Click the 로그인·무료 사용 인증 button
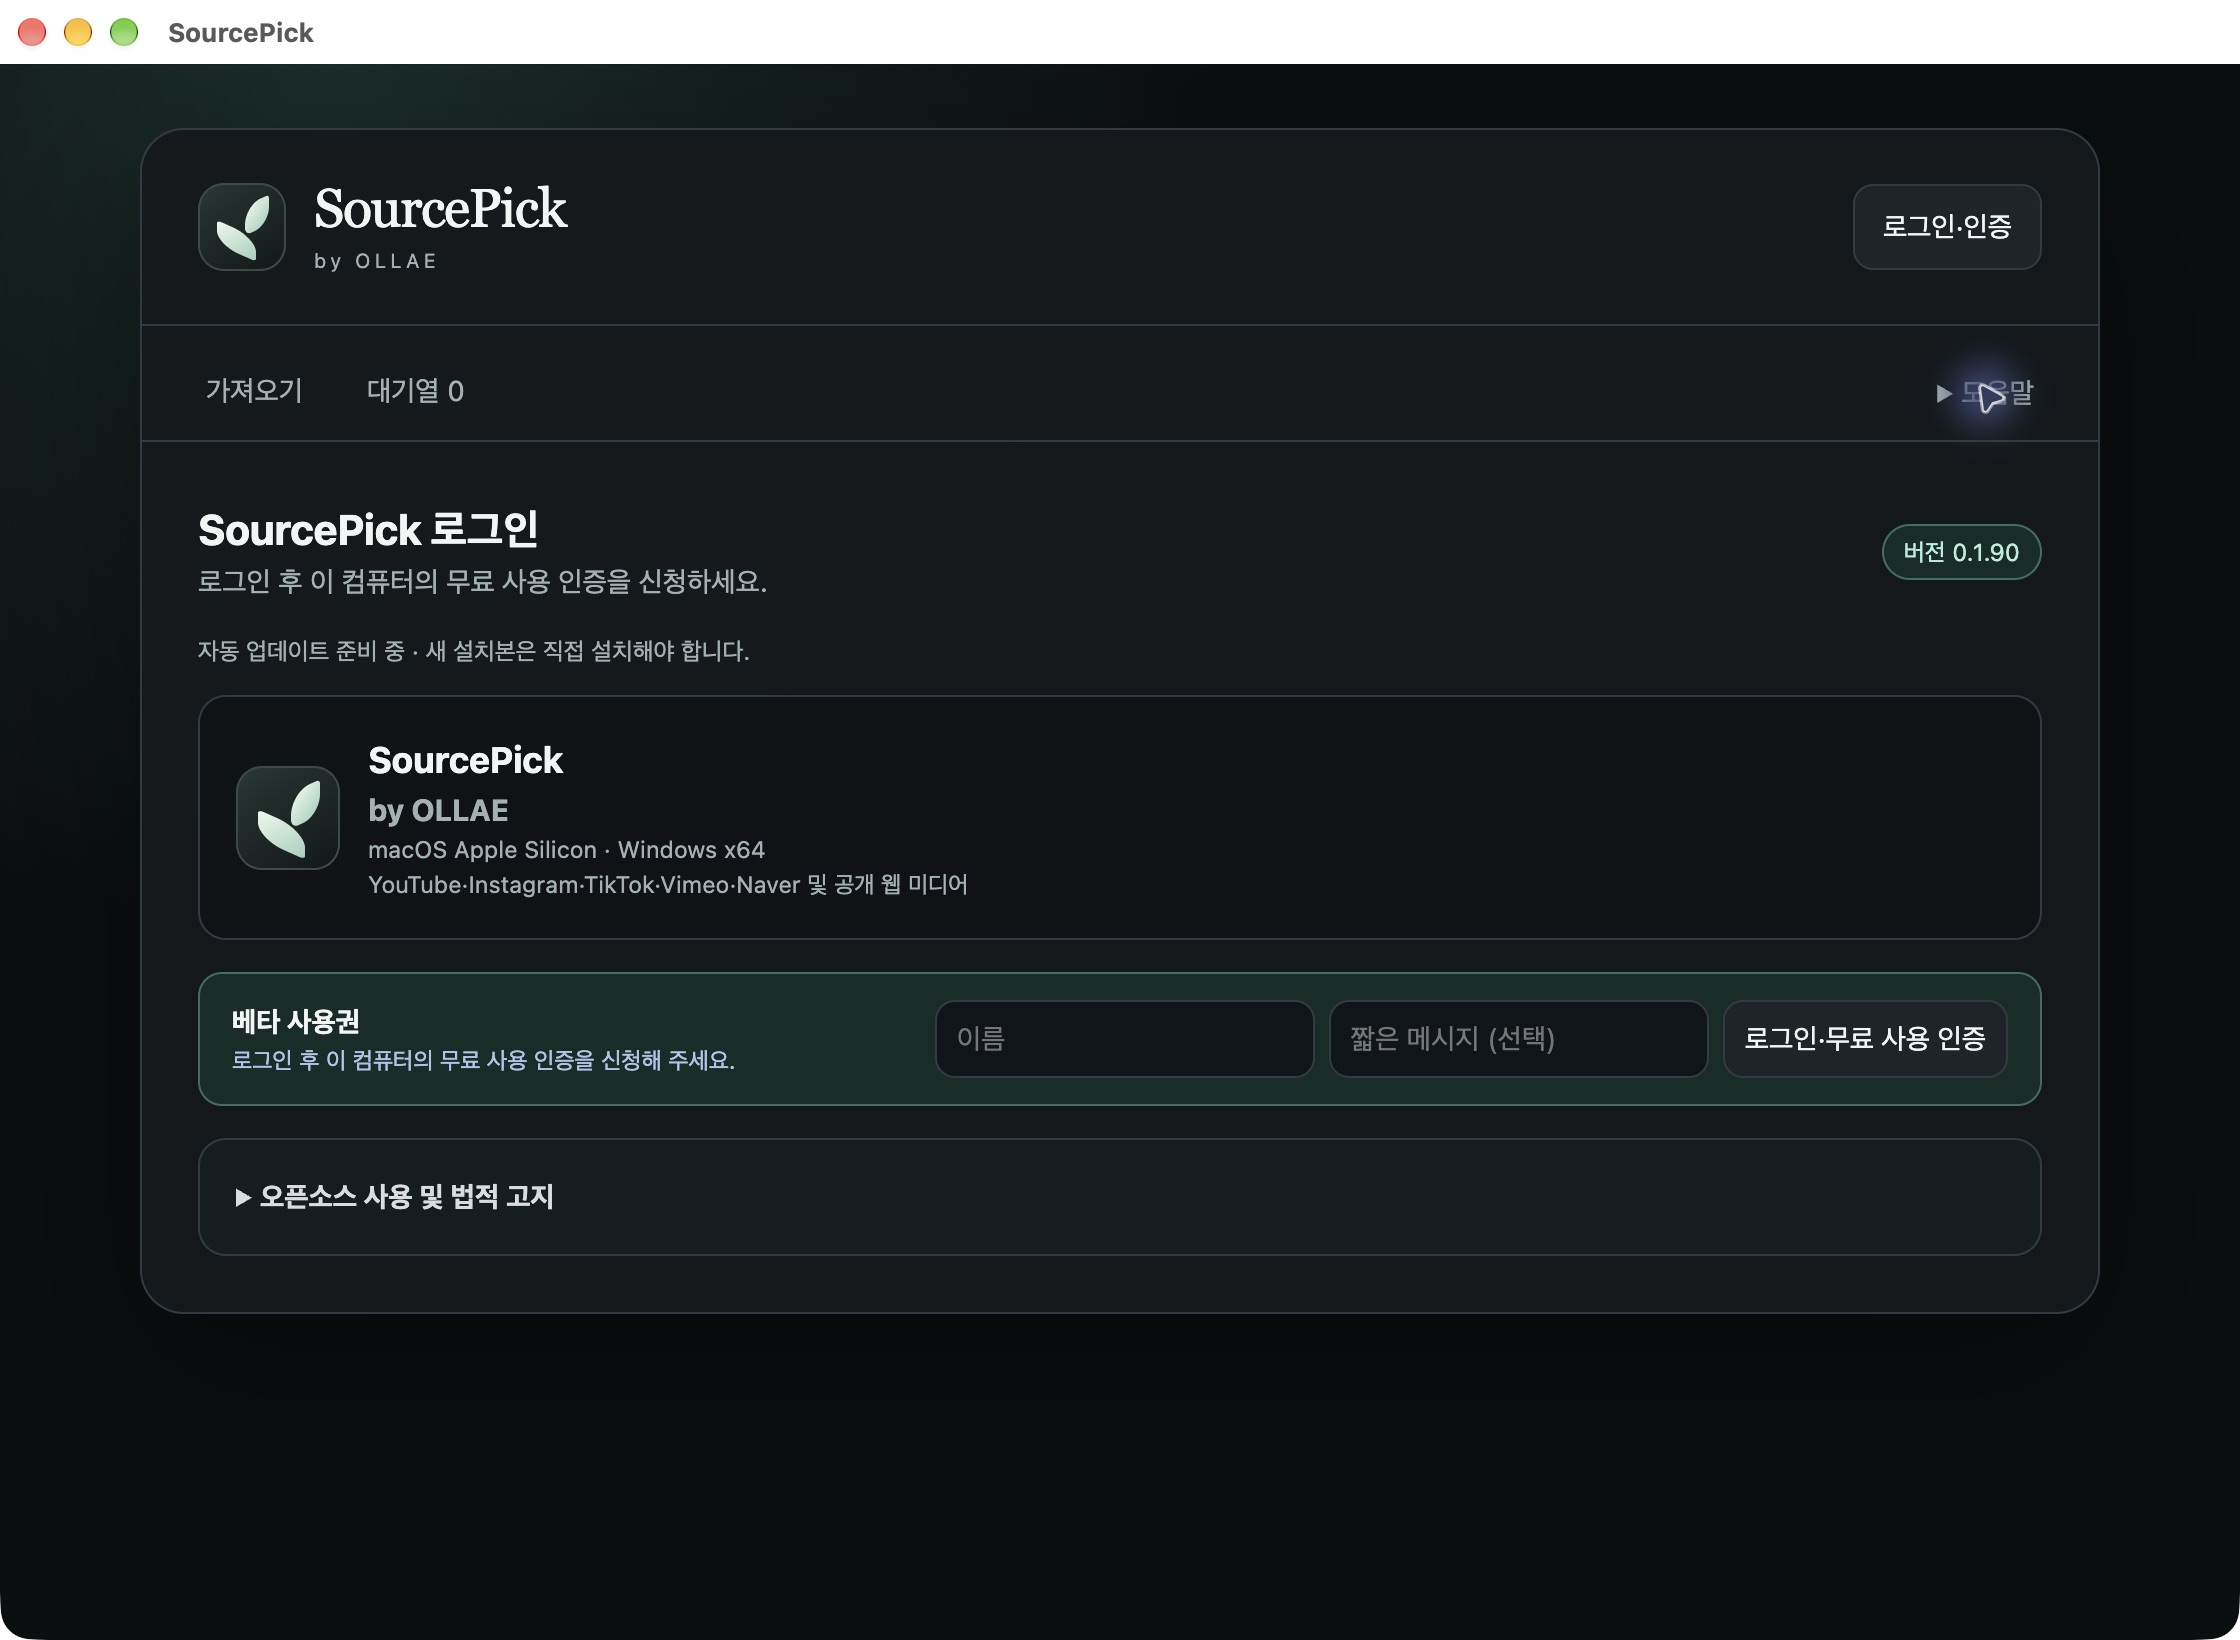The width and height of the screenshot is (2240, 1640). (1864, 1039)
